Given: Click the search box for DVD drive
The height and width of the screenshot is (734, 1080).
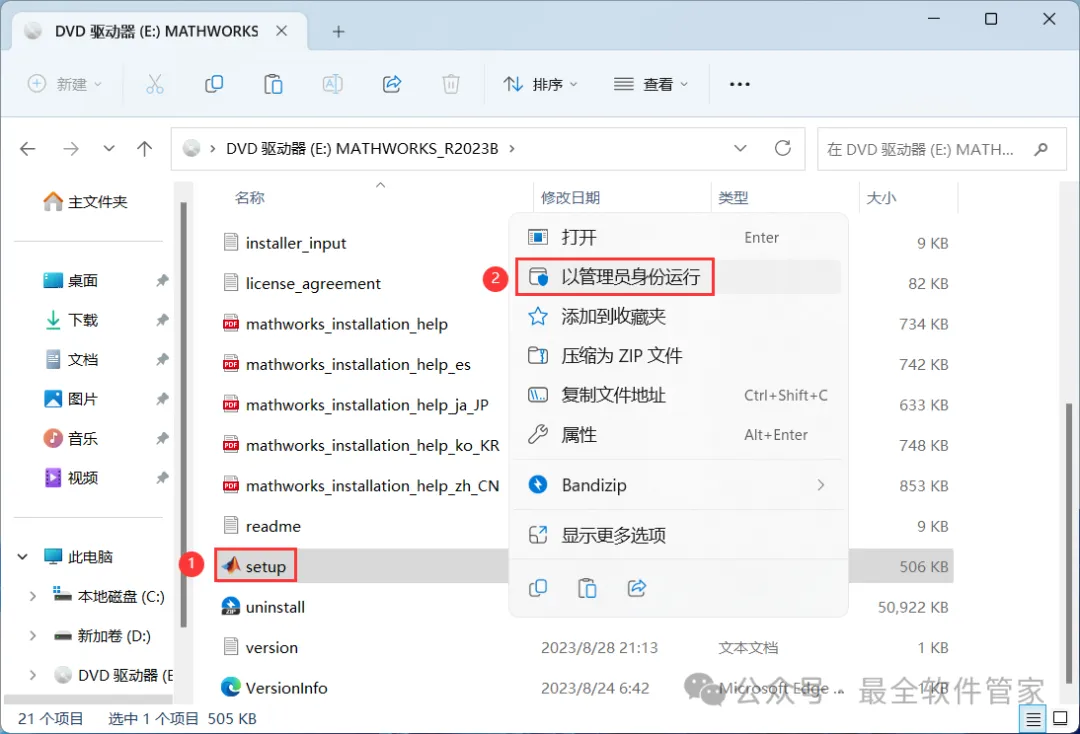Looking at the screenshot, I should click(x=942, y=149).
